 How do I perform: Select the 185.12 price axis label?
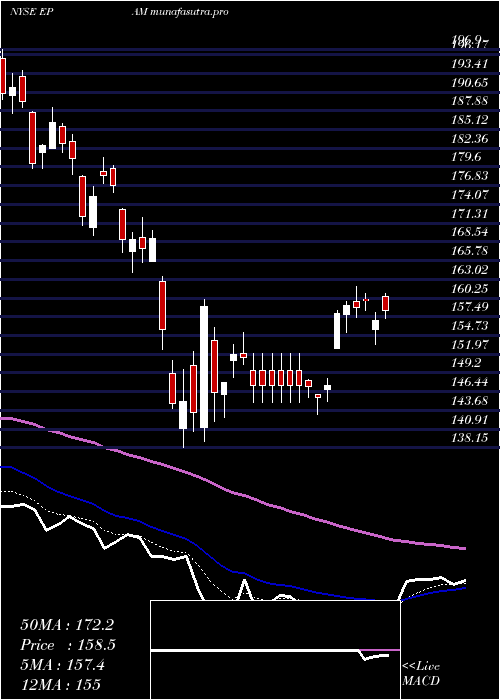[469, 120]
